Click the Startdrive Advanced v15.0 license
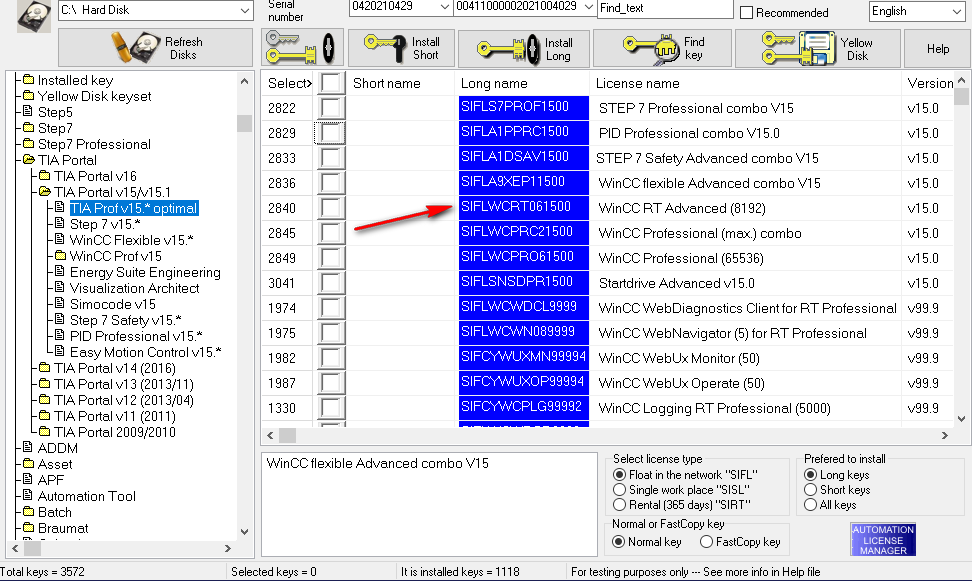The height and width of the screenshot is (581, 972). coord(676,283)
